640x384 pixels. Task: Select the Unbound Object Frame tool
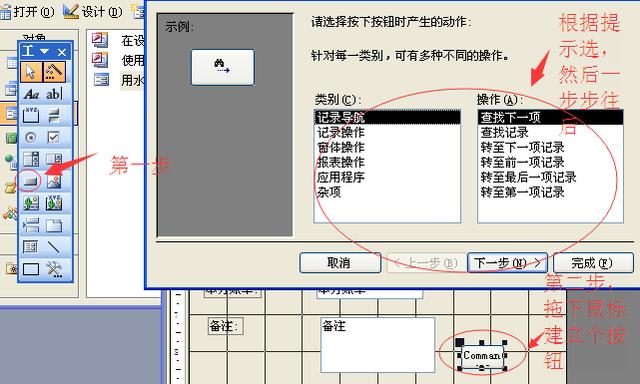pos(31,203)
